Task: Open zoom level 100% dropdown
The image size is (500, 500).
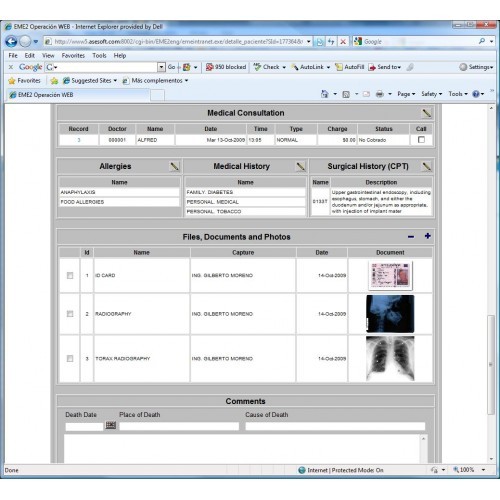Action: [x=483, y=470]
